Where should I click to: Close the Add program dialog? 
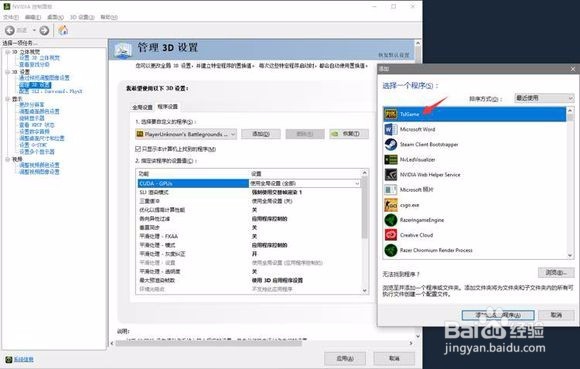573,69
